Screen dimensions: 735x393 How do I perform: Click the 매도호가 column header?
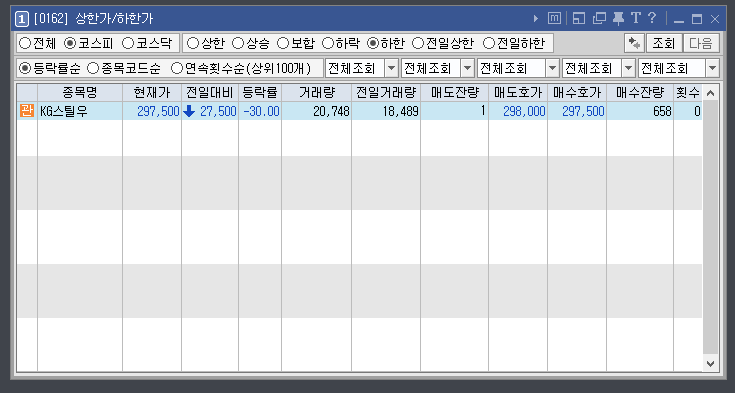[518, 93]
